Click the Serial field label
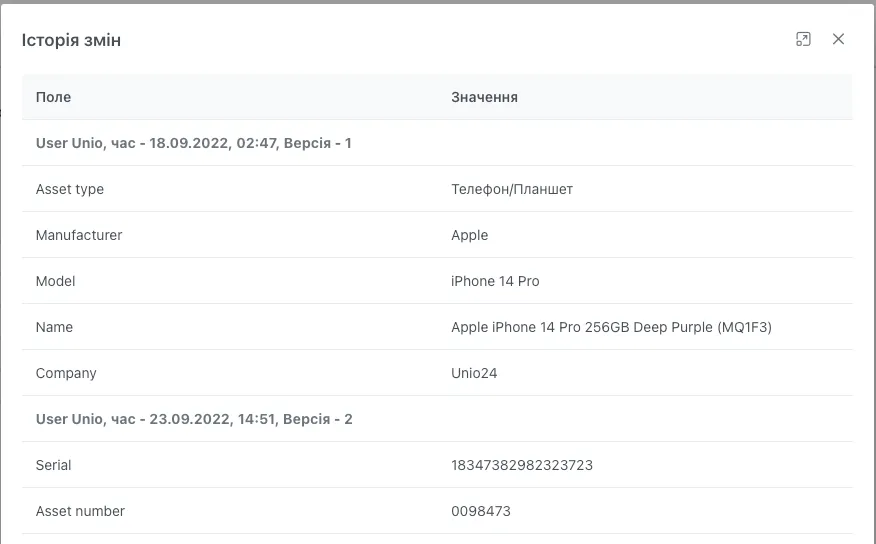Viewport: 876px width, 544px height. [54, 465]
